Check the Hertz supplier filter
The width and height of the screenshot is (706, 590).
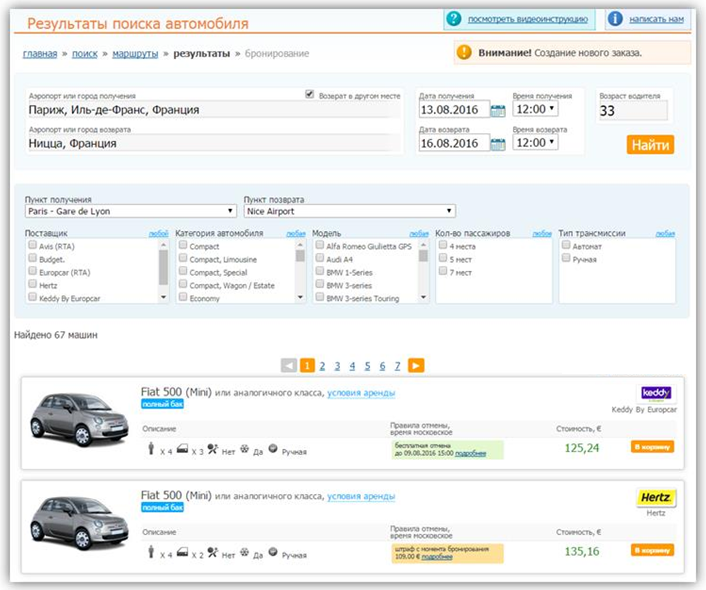pos(32,284)
